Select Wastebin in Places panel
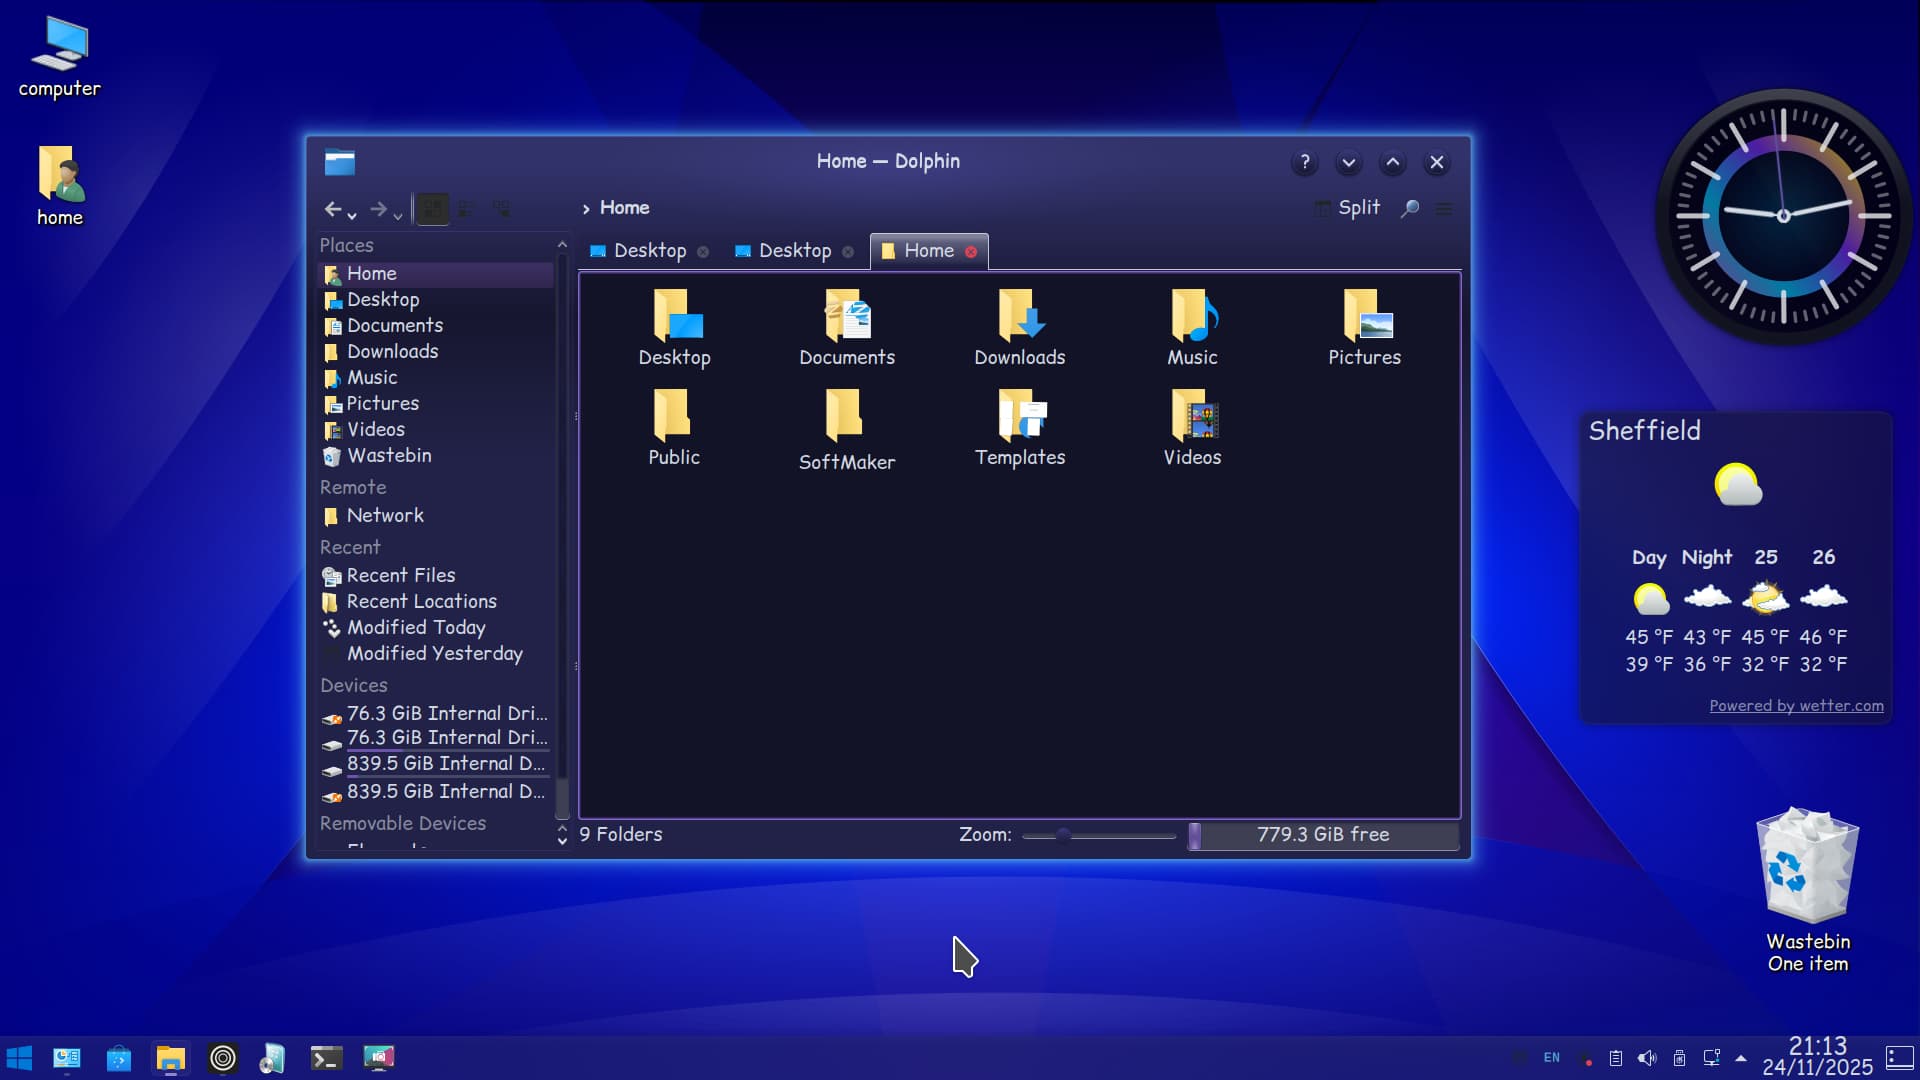Image resolution: width=1920 pixels, height=1080 pixels. [x=388, y=456]
